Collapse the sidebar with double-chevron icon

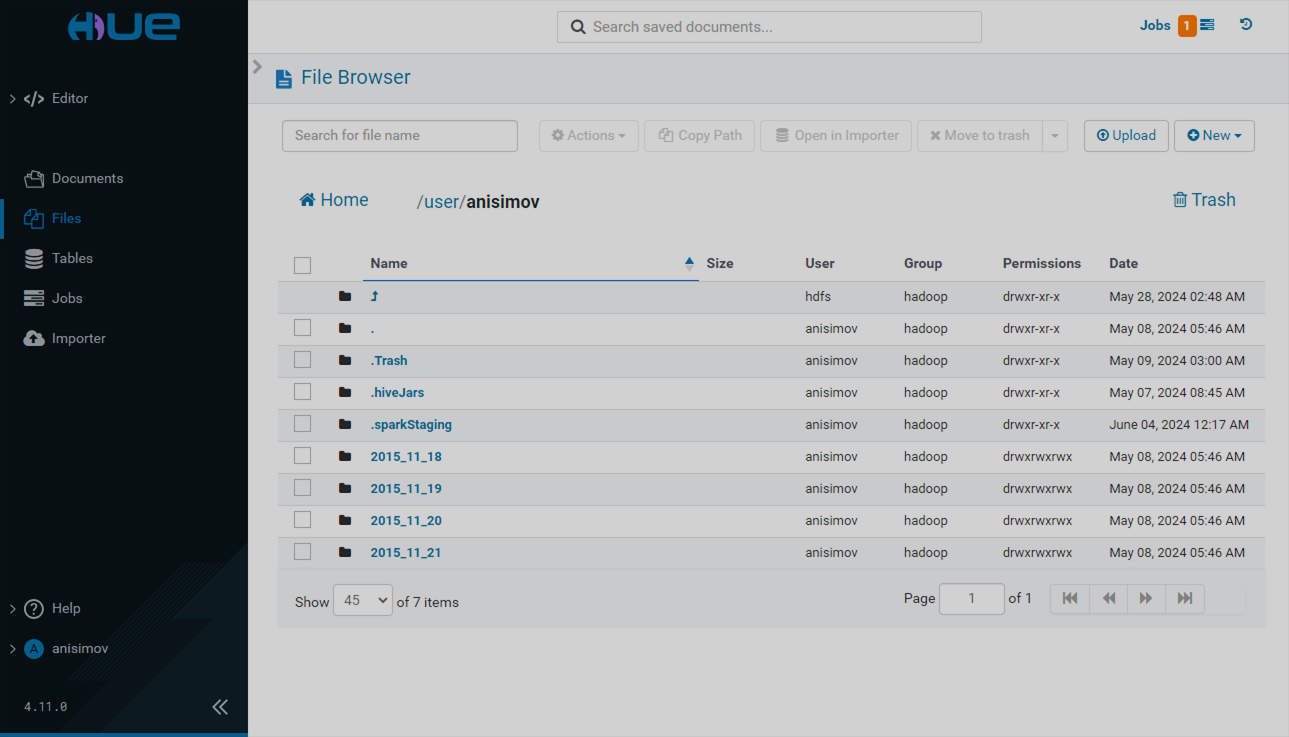coord(220,707)
